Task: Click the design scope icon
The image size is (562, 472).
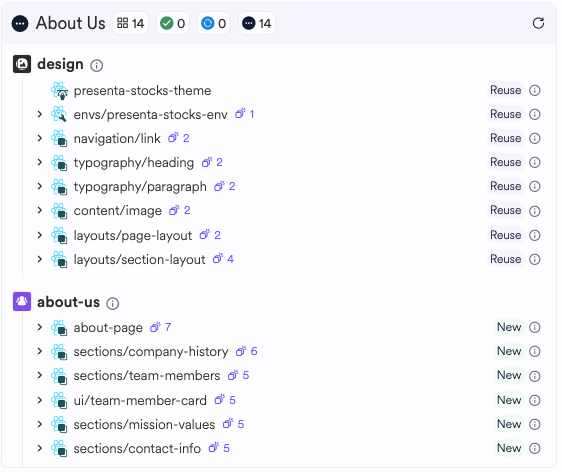Action: pos(22,64)
